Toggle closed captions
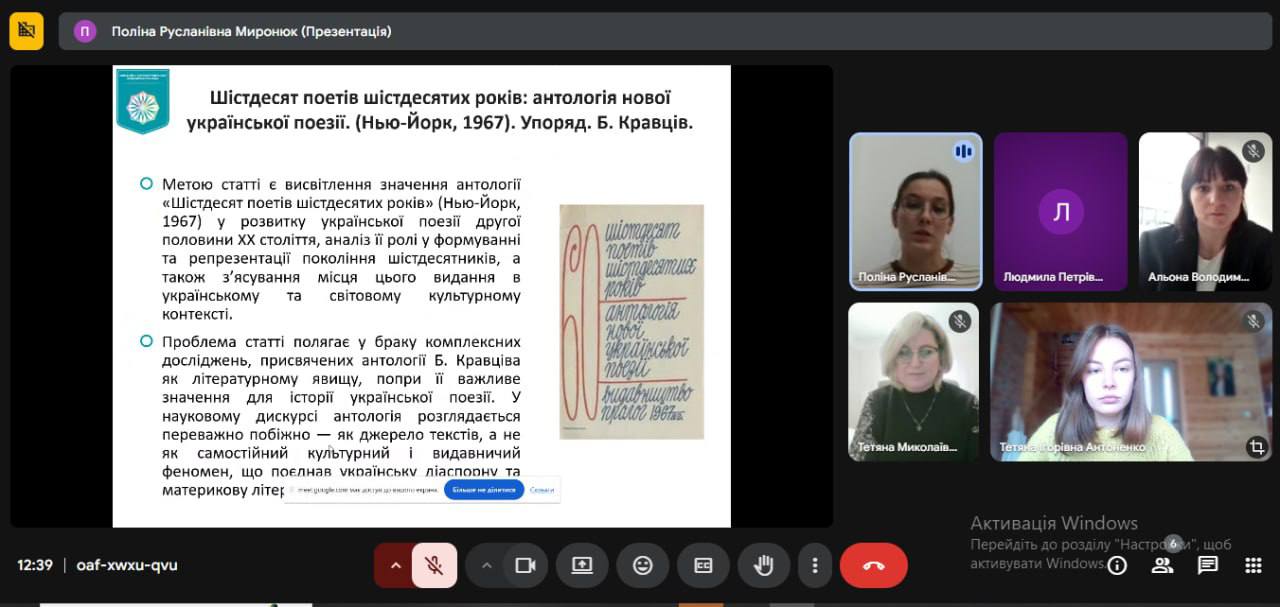1280x607 pixels. point(703,565)
